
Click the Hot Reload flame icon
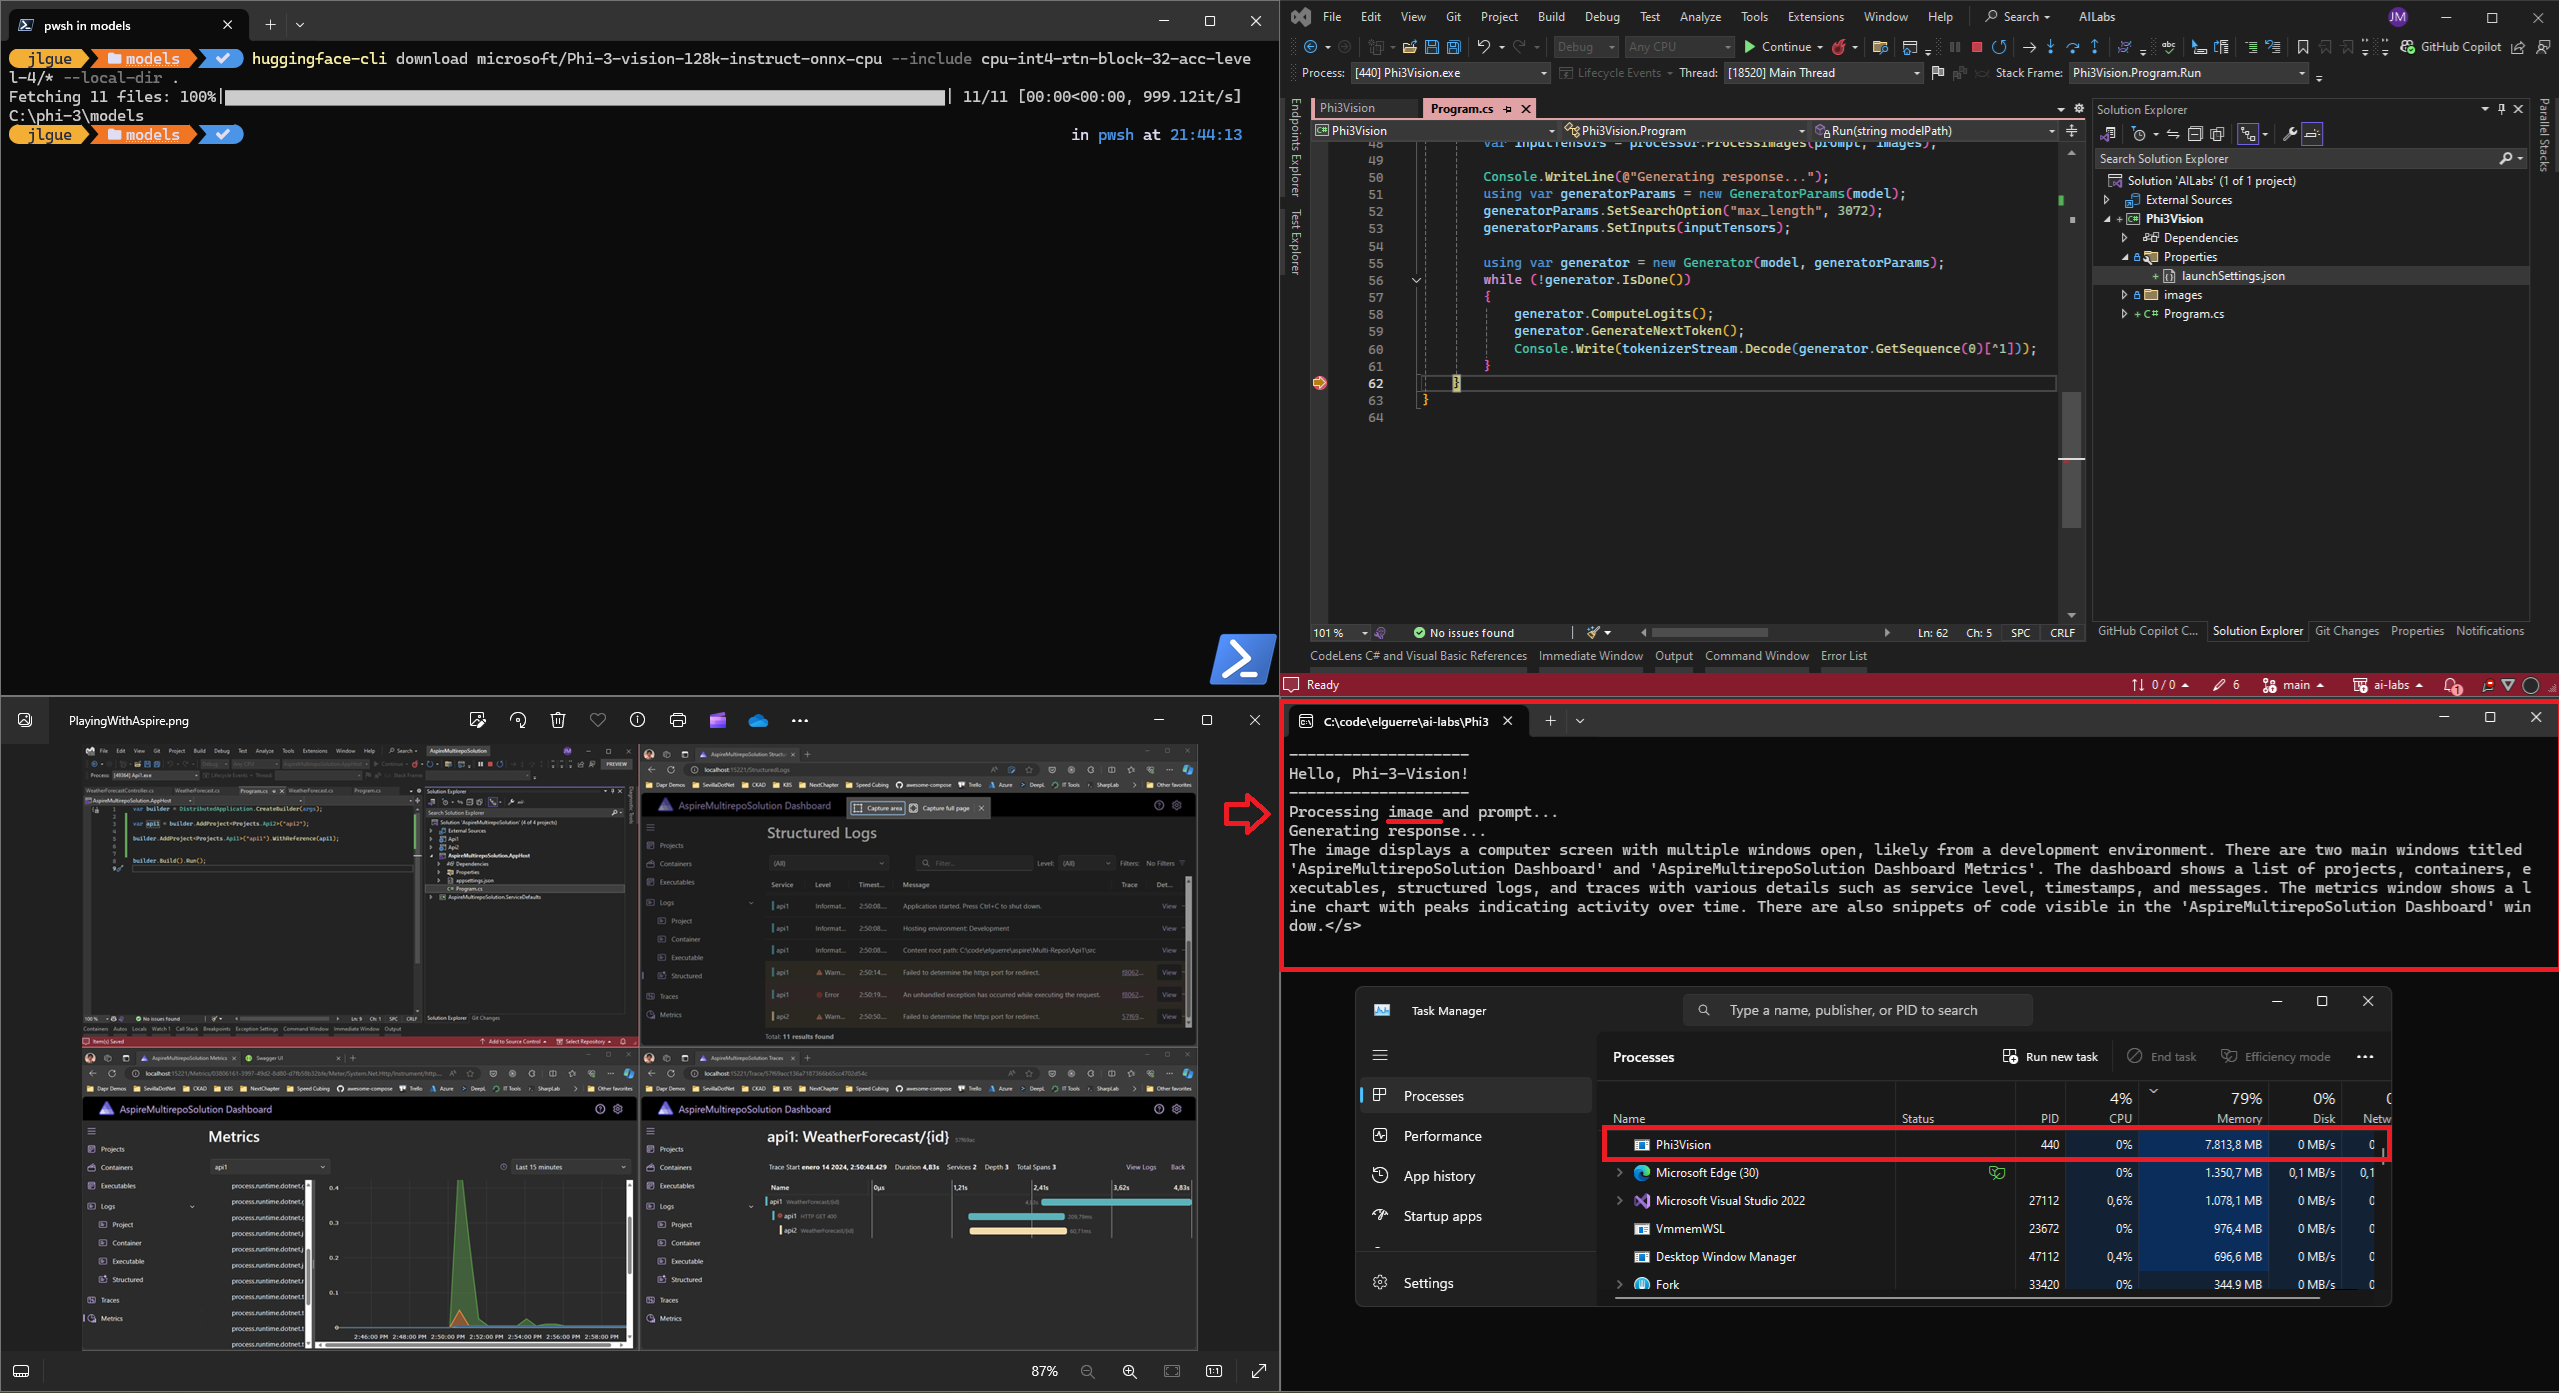pyautogui.click(x=1838, y=47)
